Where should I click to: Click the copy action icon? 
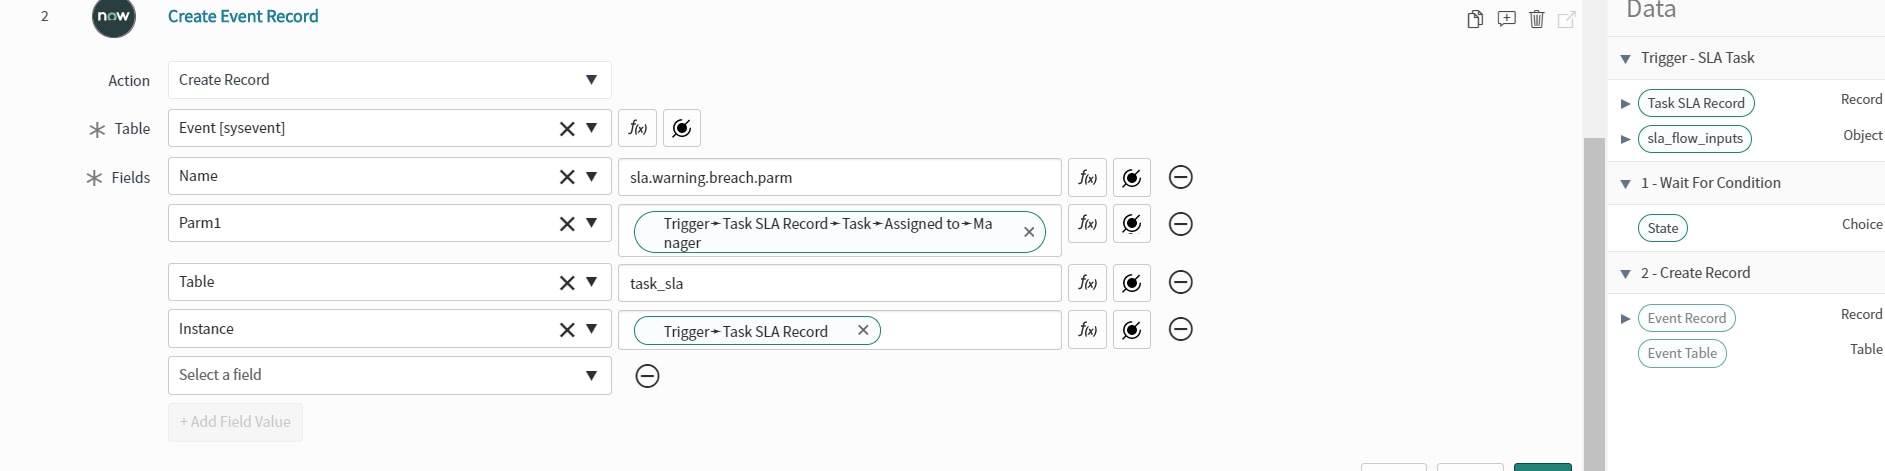tap(1475, 19)
